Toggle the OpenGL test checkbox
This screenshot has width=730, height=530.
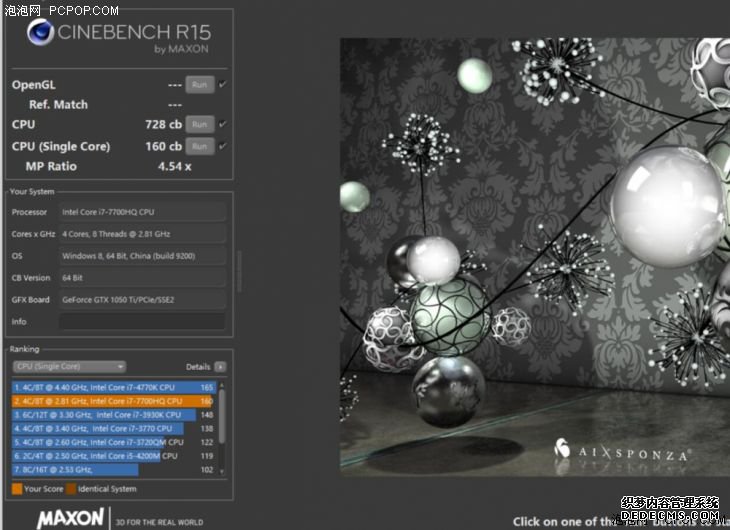[223, 84]
